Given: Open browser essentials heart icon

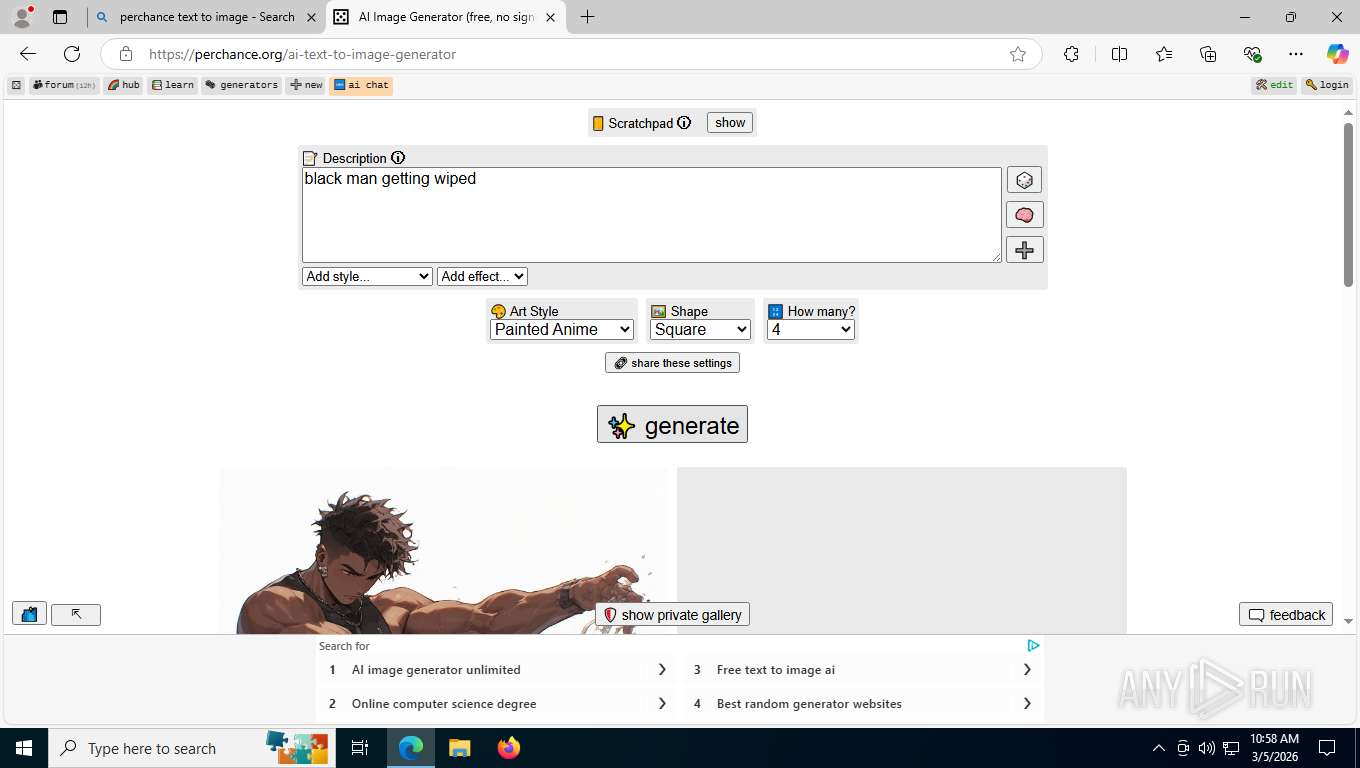Looking at the screenshot, I should [x=1252, y=54].
